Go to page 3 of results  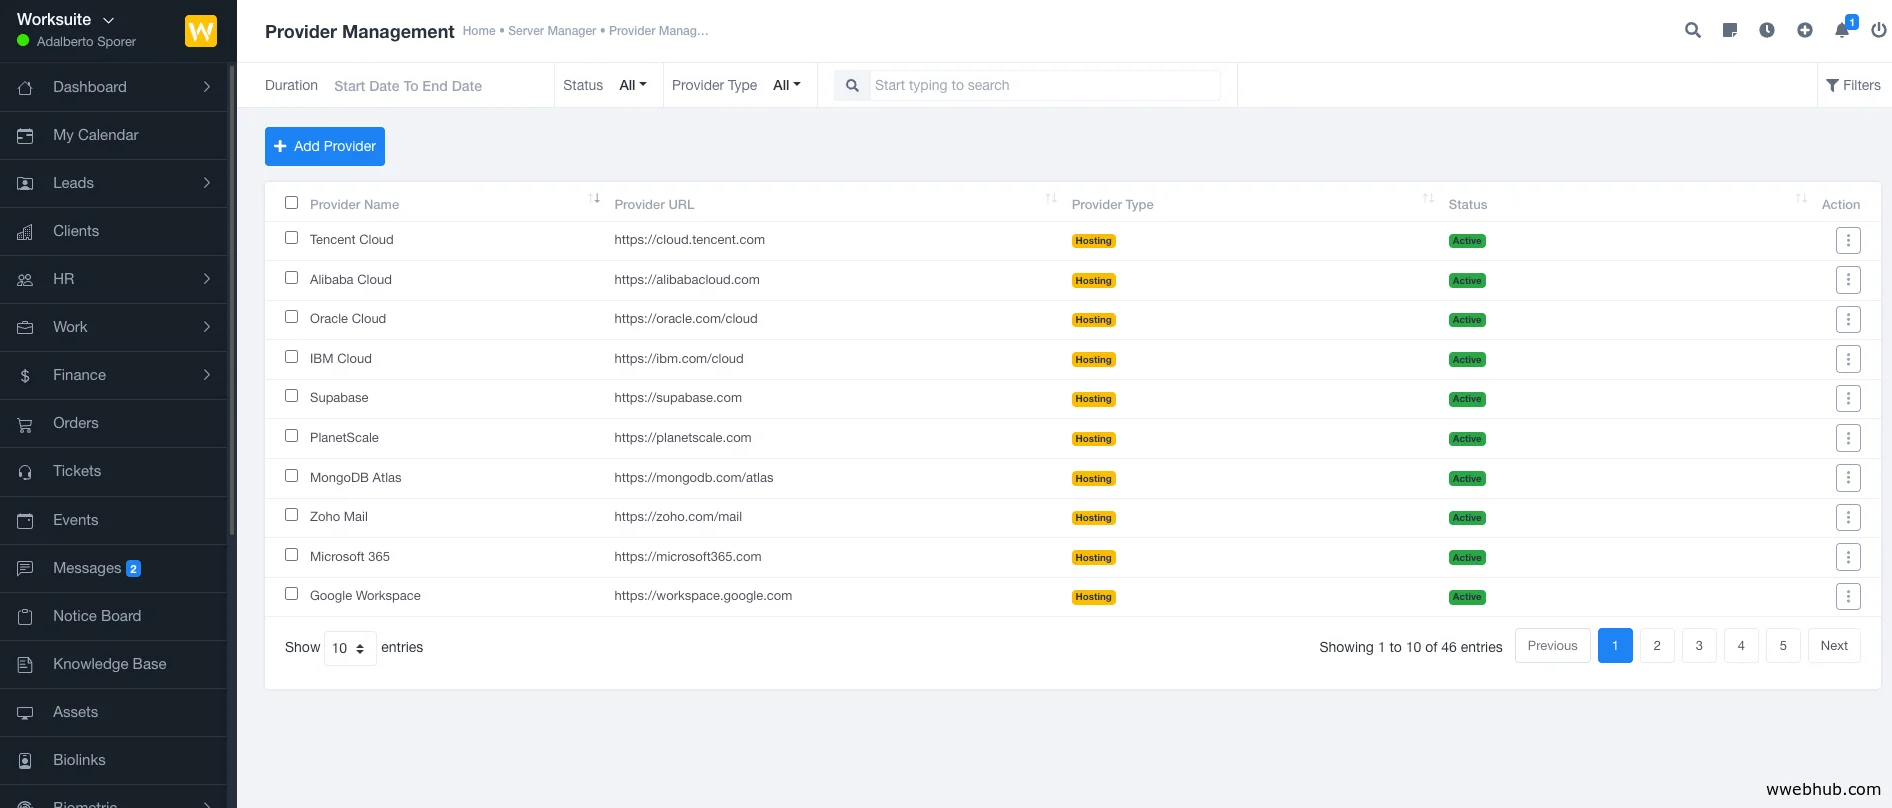(1698, 646)
